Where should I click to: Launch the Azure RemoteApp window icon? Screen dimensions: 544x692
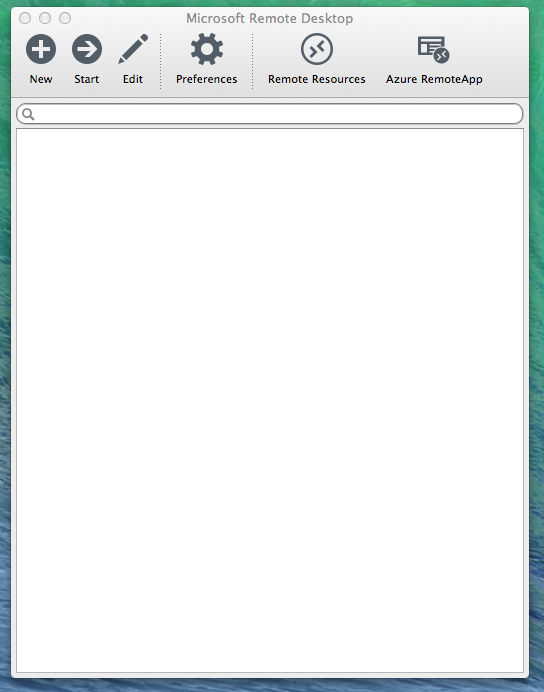click(434, 49)
